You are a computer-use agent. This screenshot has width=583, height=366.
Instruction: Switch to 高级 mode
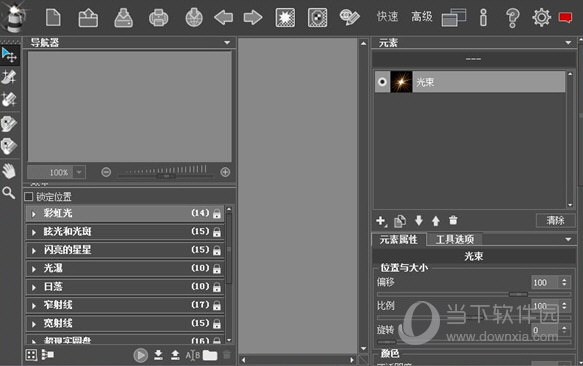(x=422, y=17)
